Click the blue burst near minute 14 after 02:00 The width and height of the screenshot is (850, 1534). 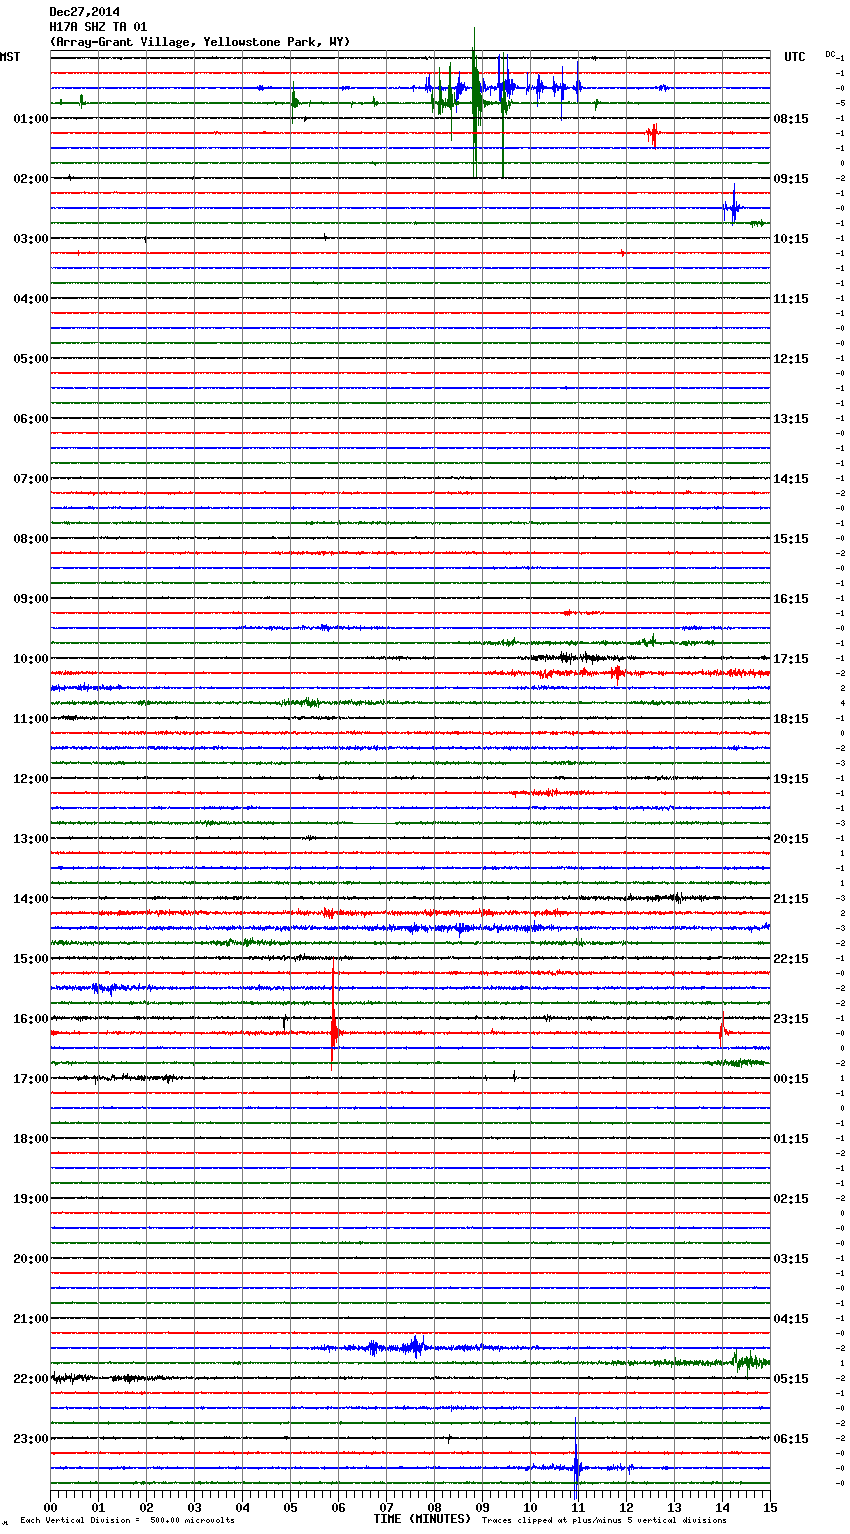click(x=733, y=207)
